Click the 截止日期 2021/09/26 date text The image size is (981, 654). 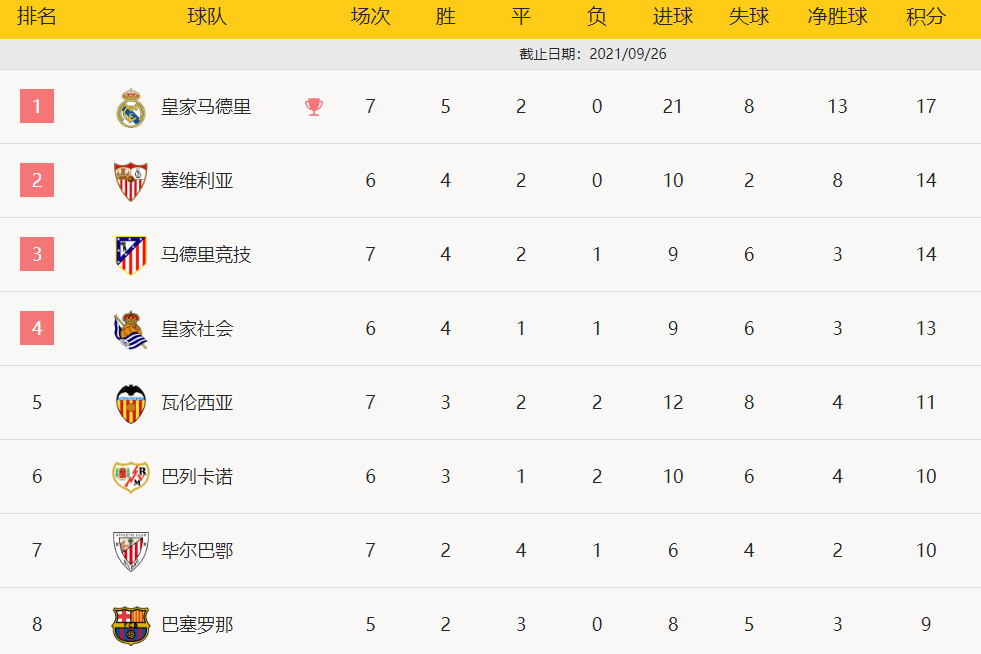pos(593,54)
